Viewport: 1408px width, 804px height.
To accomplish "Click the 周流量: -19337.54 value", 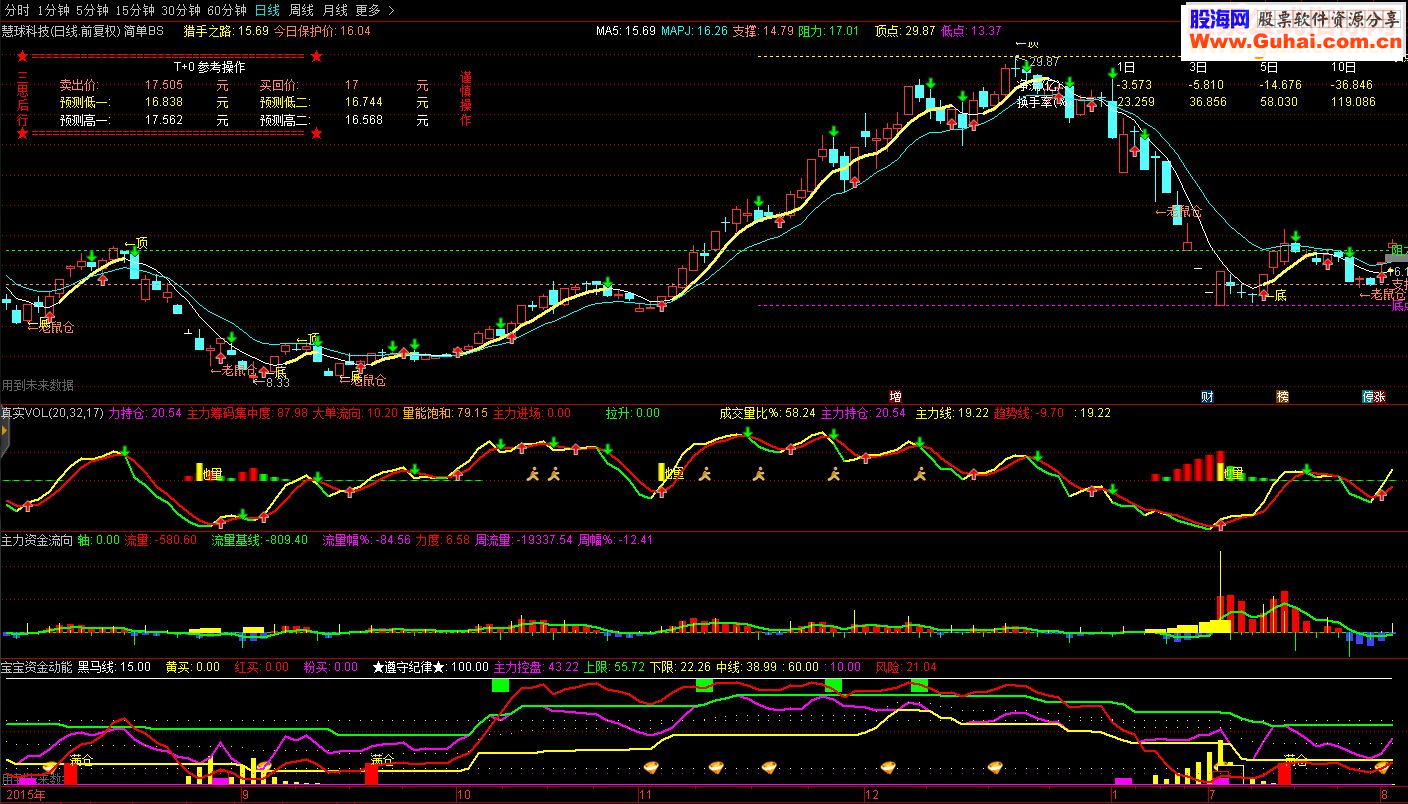I will tap(524, 540).
